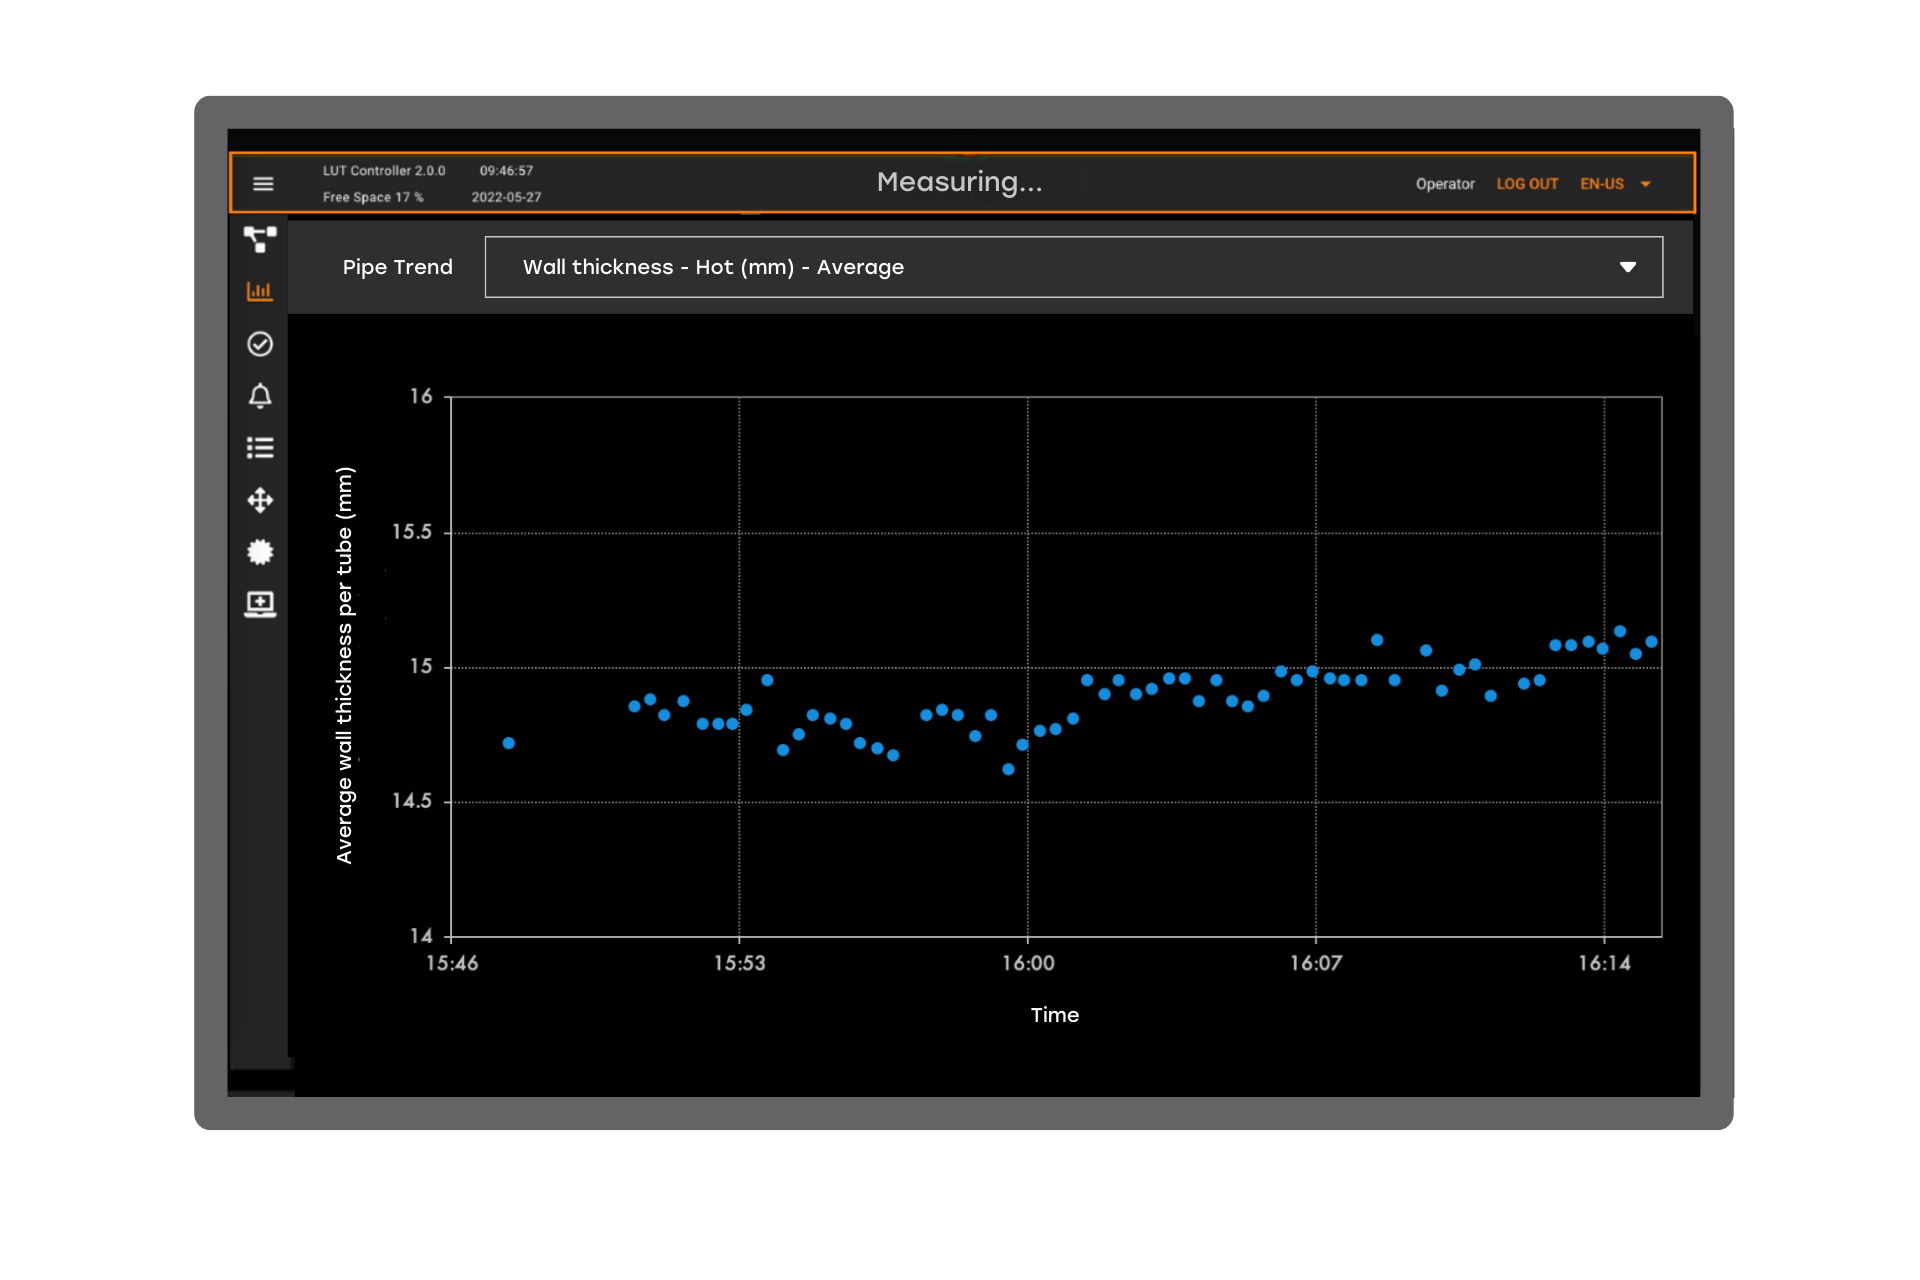Viewport: 1920px width, 1280px height.
Task: Select the lowest data point before 16:00
Action: coord(1008,769)
